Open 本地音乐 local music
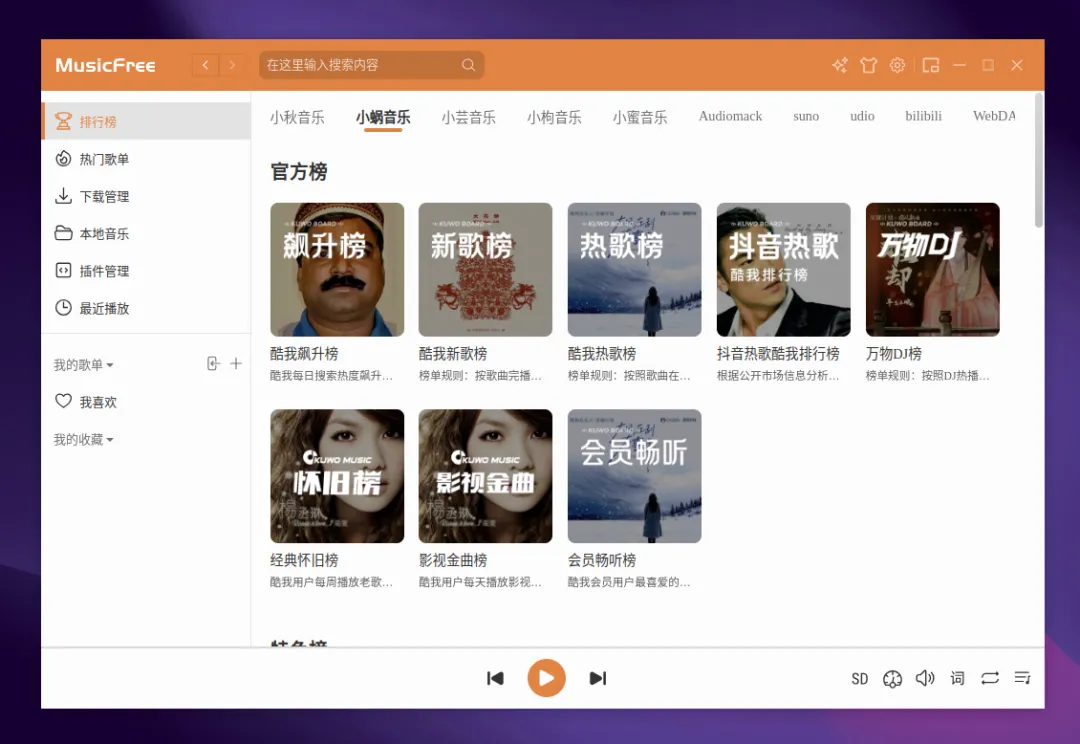1080x744 pixels. [x=146, y=234]
